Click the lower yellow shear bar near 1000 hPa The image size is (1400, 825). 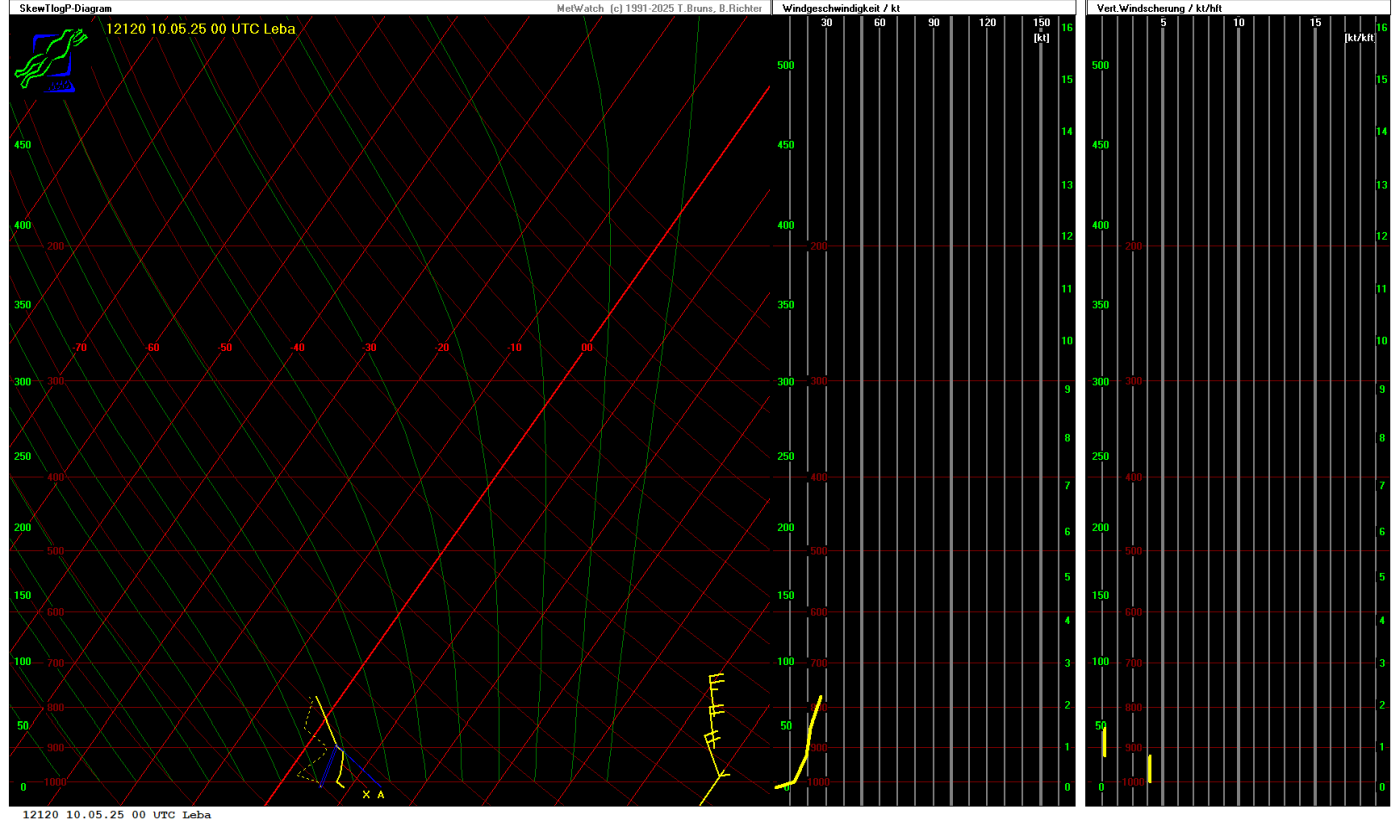click(1150, 768)
